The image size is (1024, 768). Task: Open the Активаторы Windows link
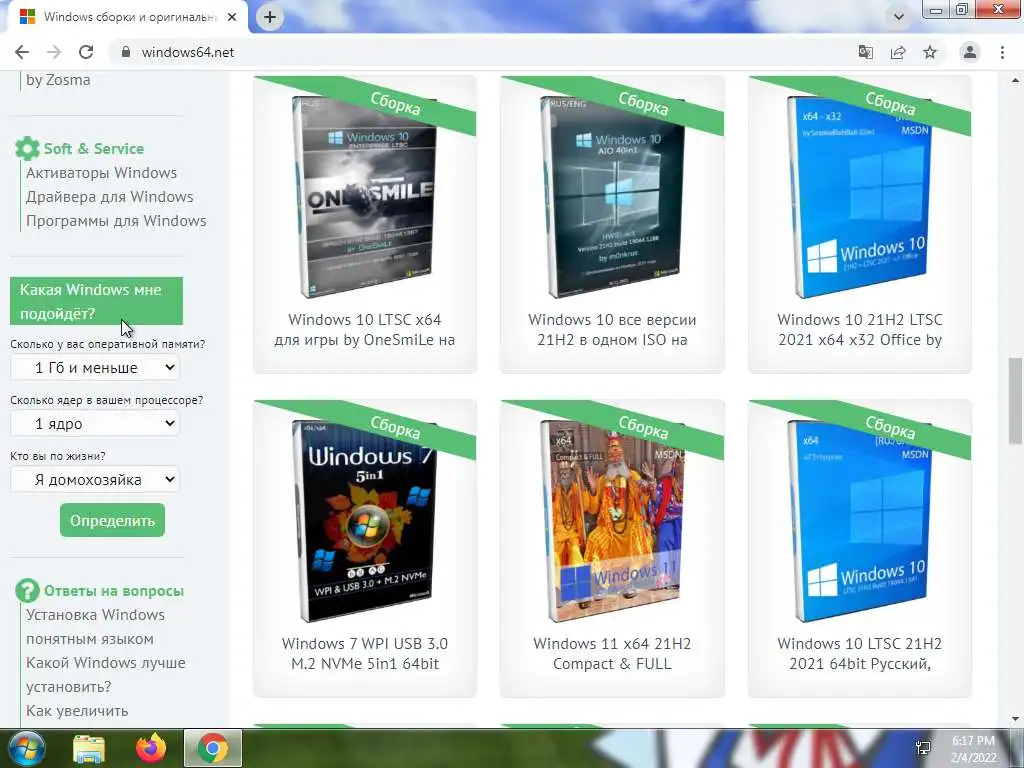101,173
